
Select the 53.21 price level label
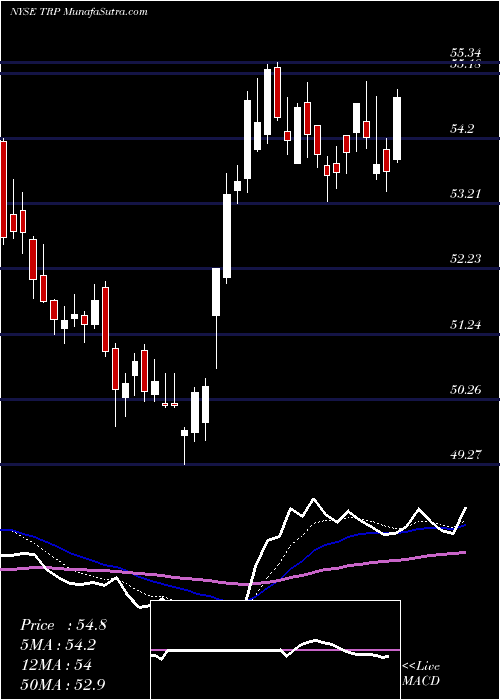pos(465,194)
